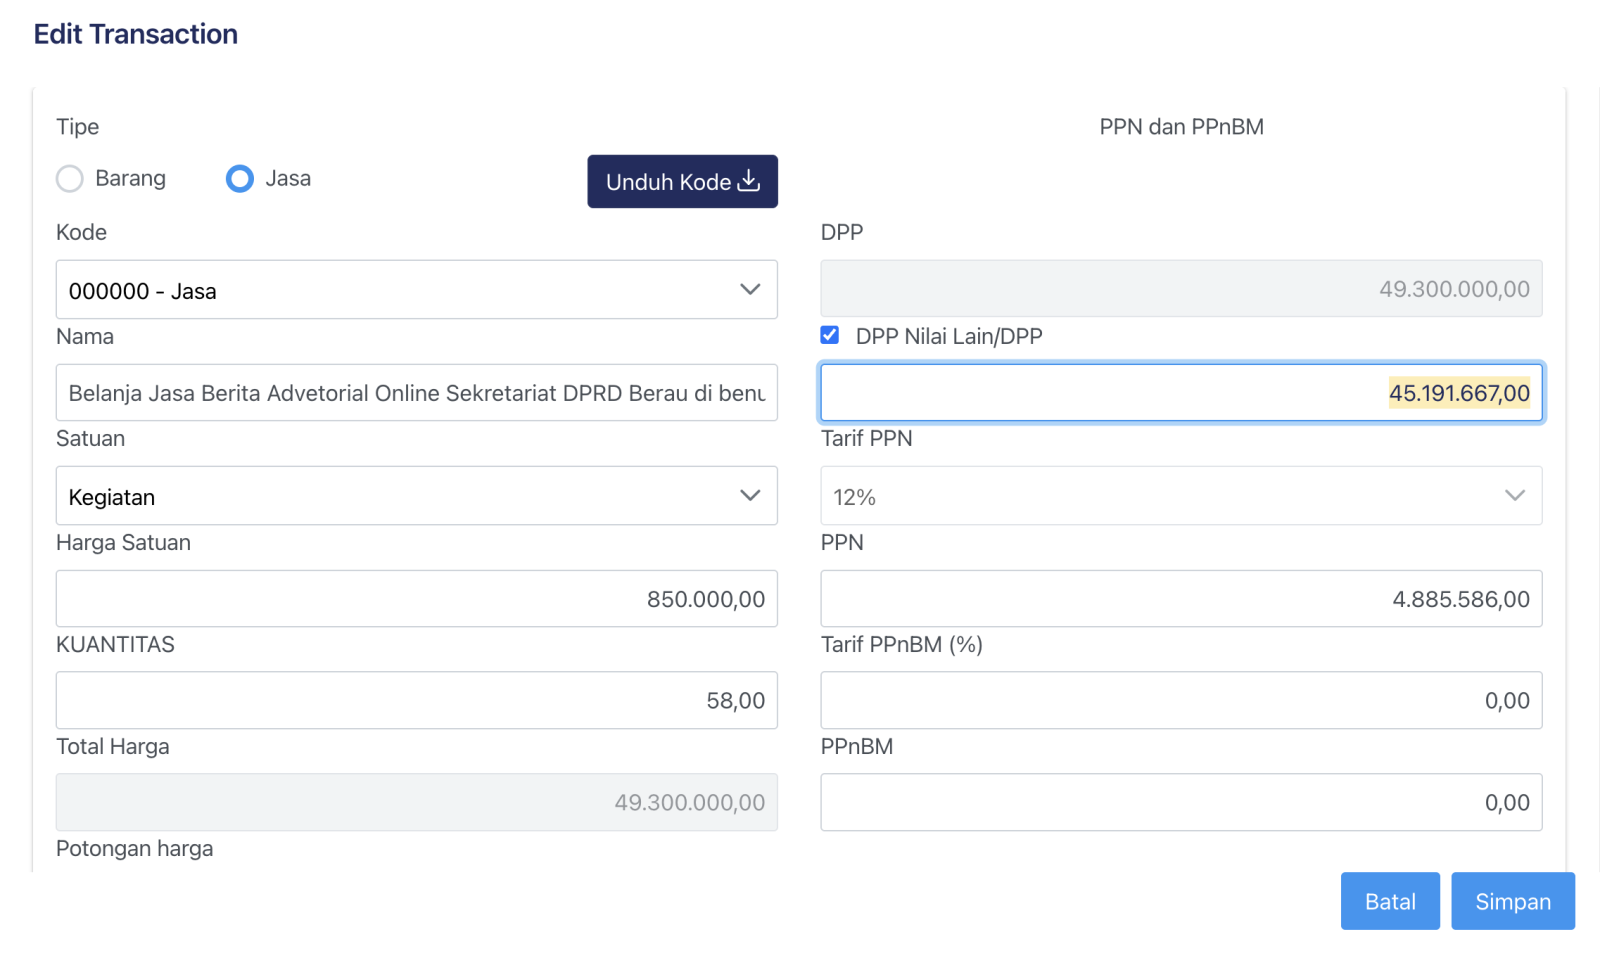
Task: Click the greyed DPP field showing 49.300.000,00
Action: point(1181,289)
